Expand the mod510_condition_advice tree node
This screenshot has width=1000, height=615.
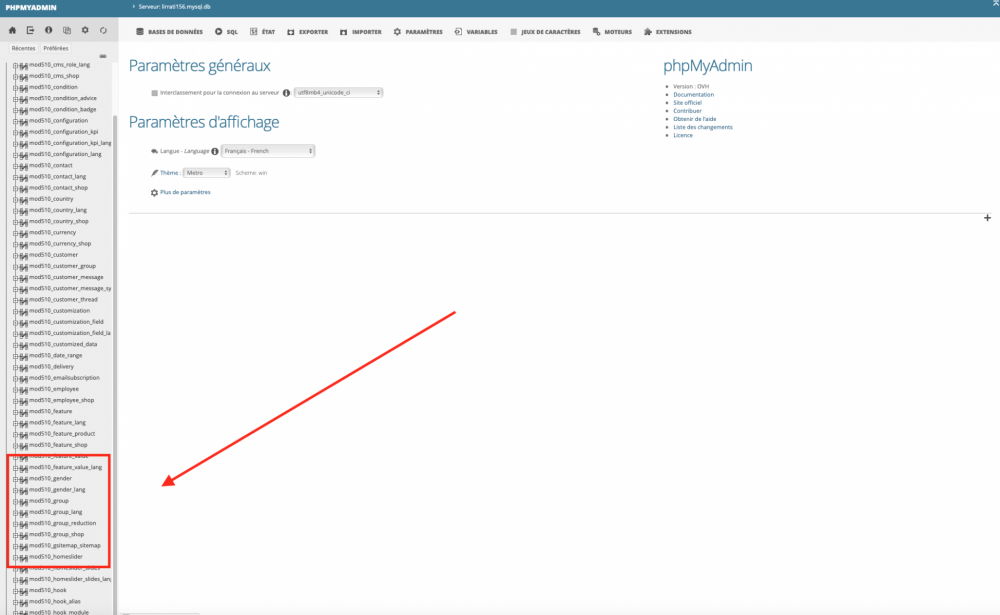pyautogui.click(x=15, y=99)
